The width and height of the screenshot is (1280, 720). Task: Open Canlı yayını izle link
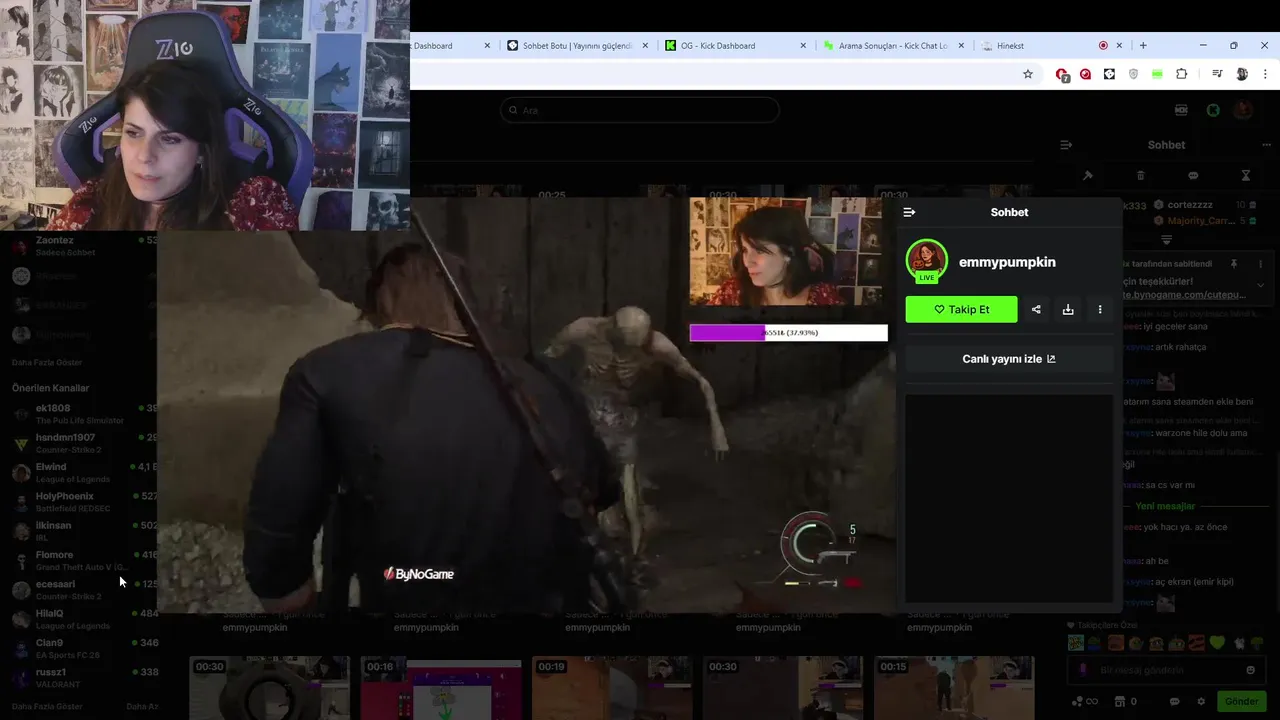[1009, 359]
